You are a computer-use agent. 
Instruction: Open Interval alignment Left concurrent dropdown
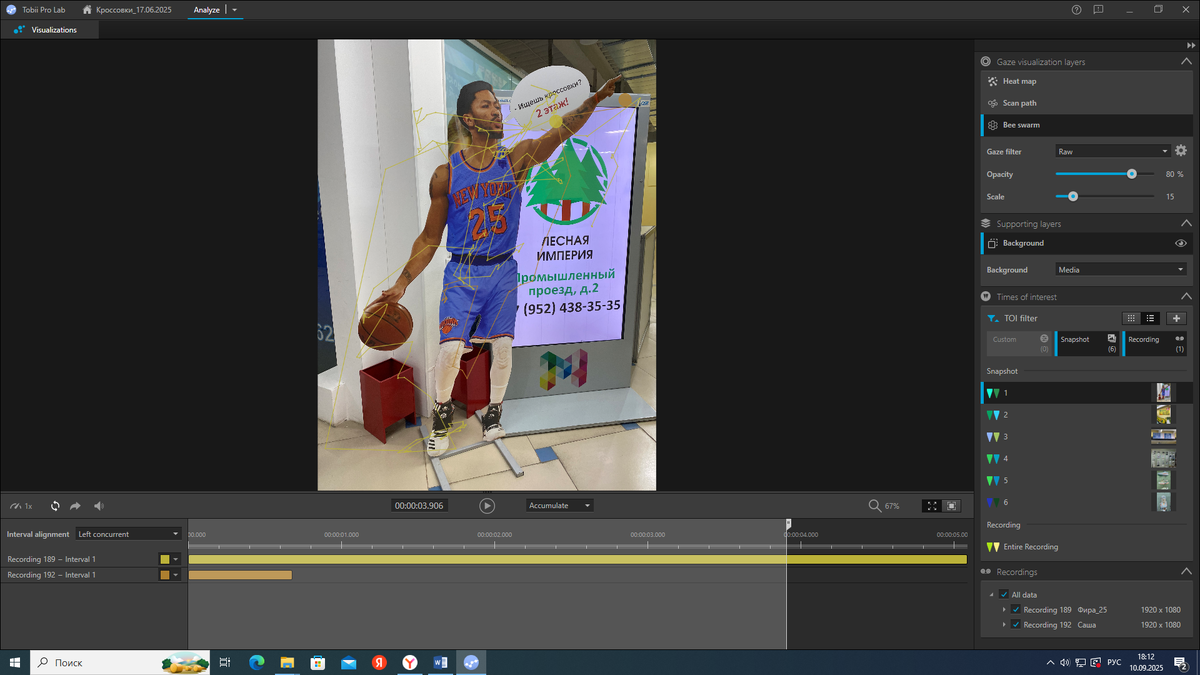coord(129,534)
